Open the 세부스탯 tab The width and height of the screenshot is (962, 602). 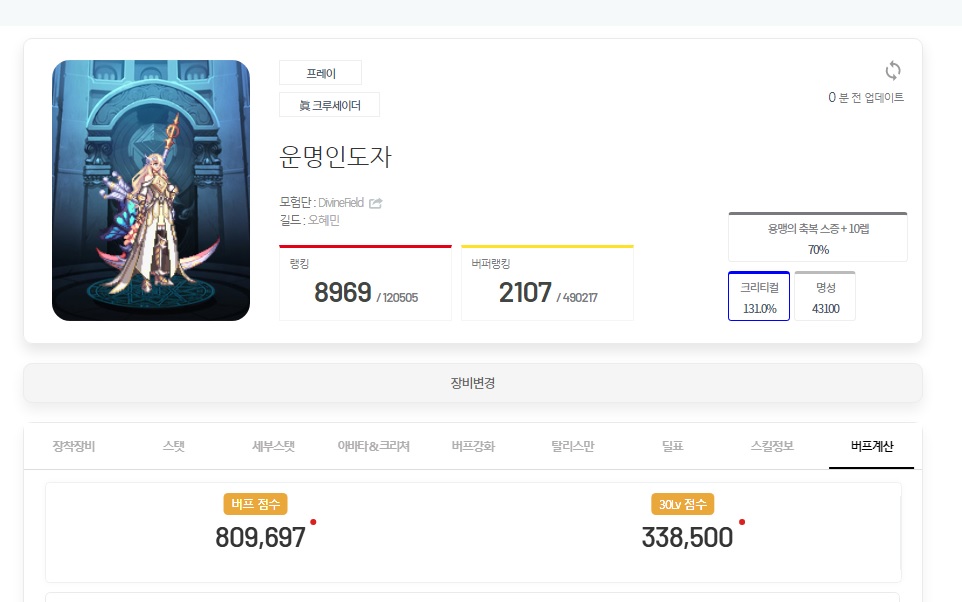(274, 446)
